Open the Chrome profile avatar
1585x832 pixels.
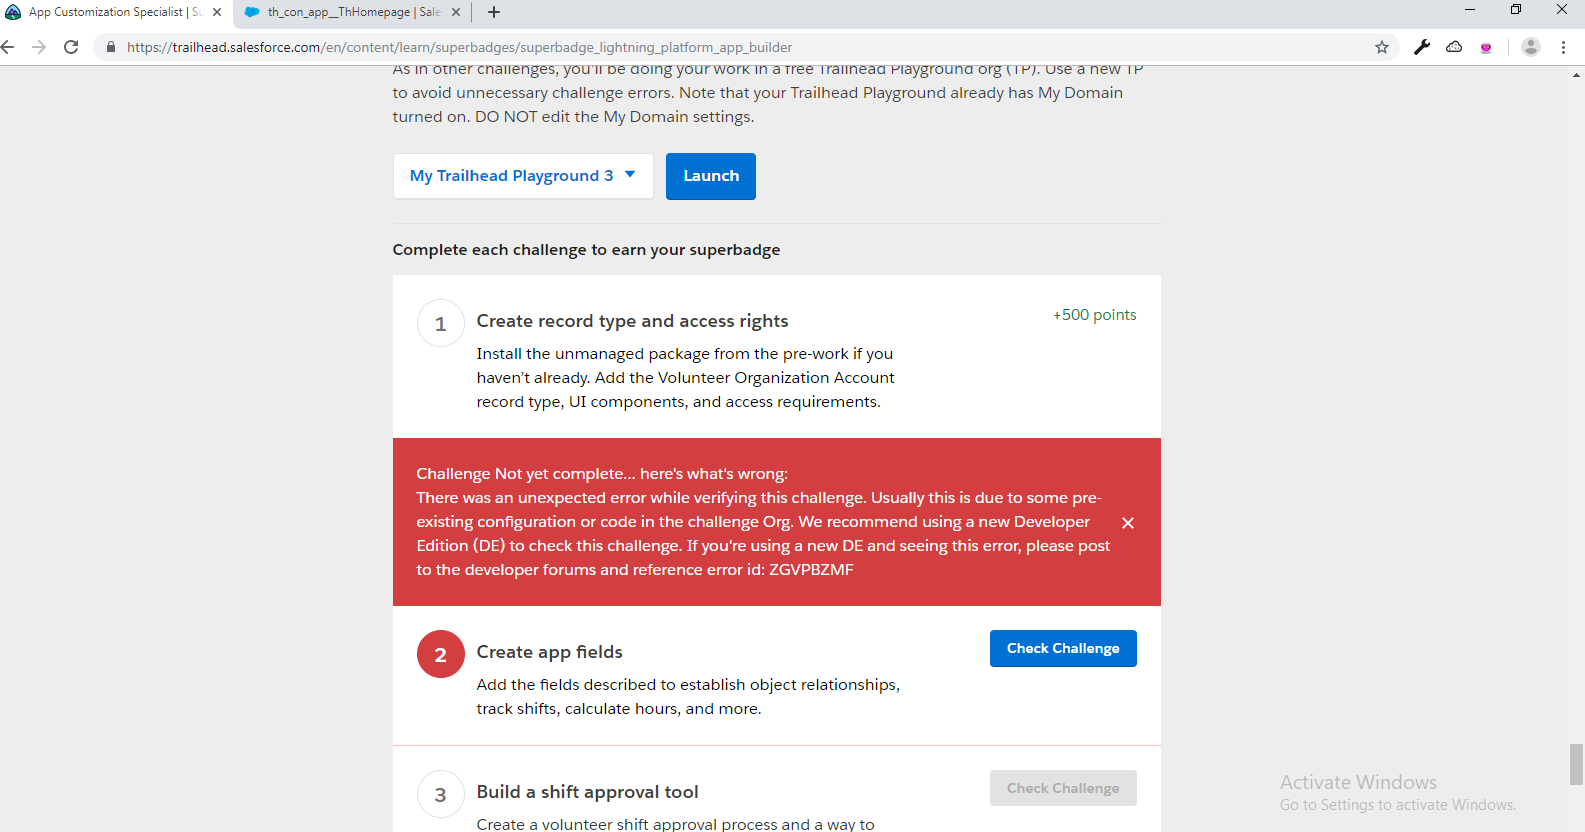[x=1530, y=47]
